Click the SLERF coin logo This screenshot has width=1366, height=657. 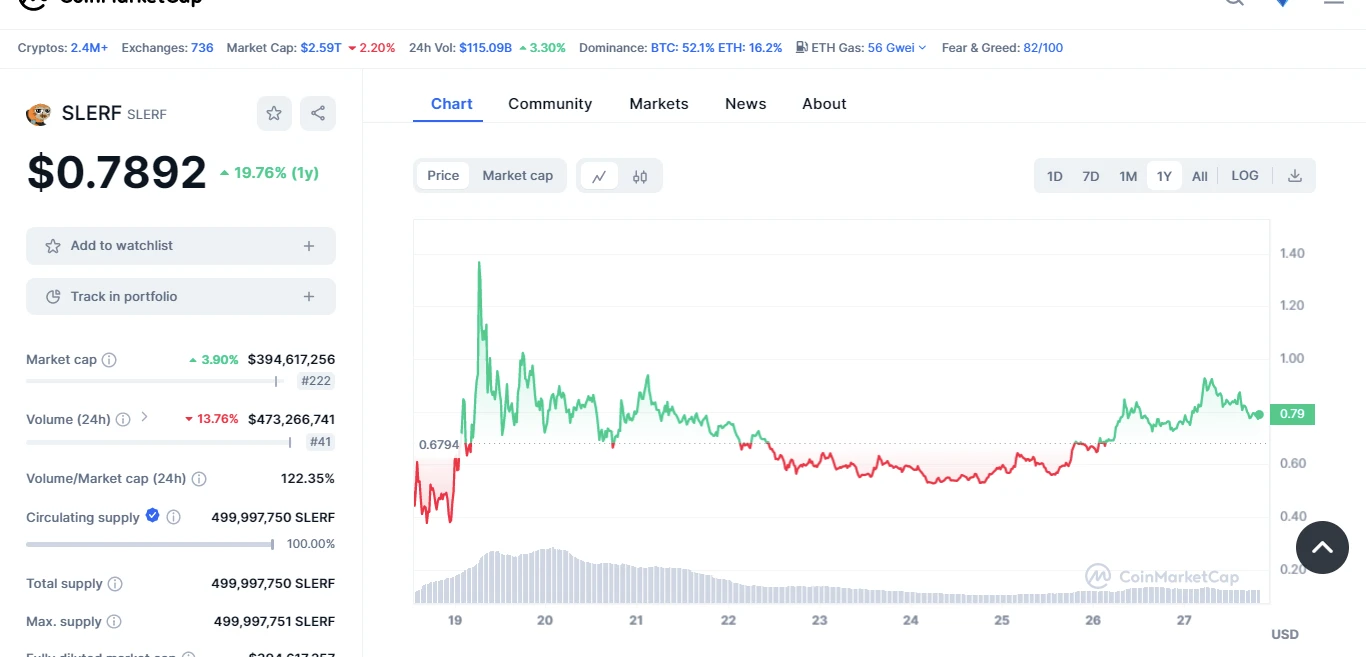(38, 114)
